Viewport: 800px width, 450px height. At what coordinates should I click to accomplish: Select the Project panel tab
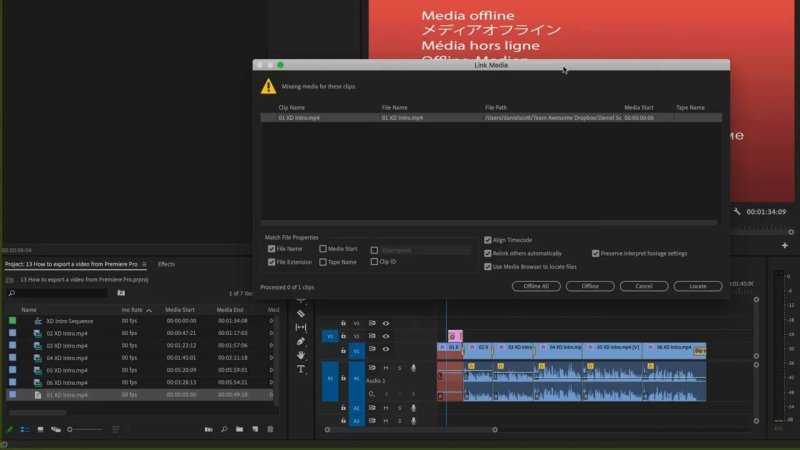(71, 264)
